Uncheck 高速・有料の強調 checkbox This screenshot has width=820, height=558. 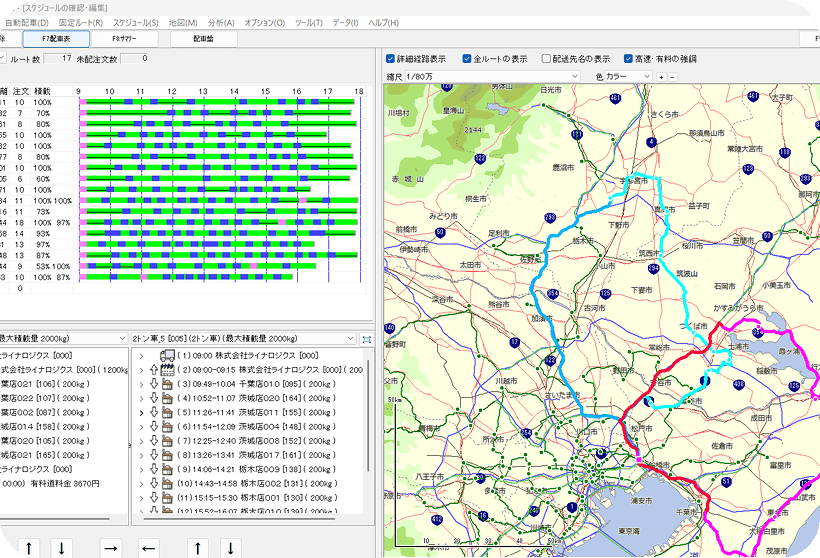tap(628, 59)
